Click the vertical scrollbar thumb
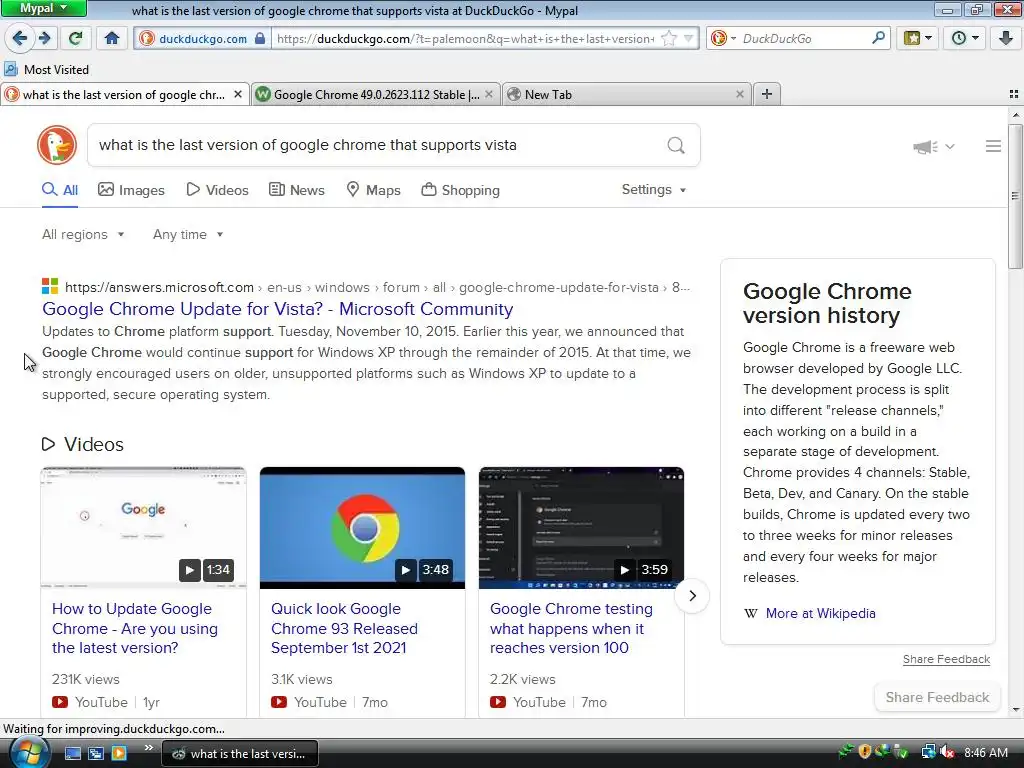 (1015, 195)
